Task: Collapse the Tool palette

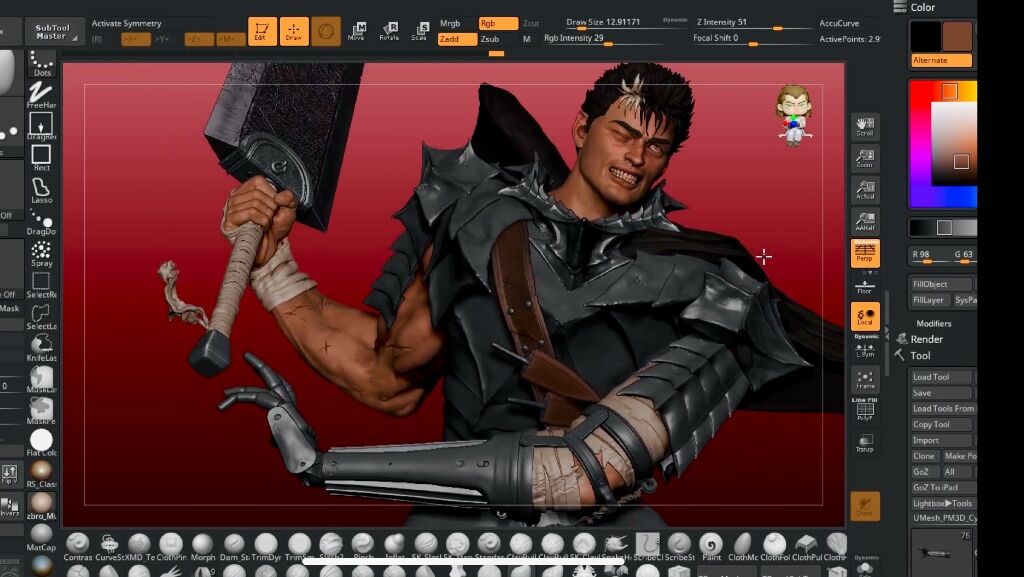Action: (920, 356)
